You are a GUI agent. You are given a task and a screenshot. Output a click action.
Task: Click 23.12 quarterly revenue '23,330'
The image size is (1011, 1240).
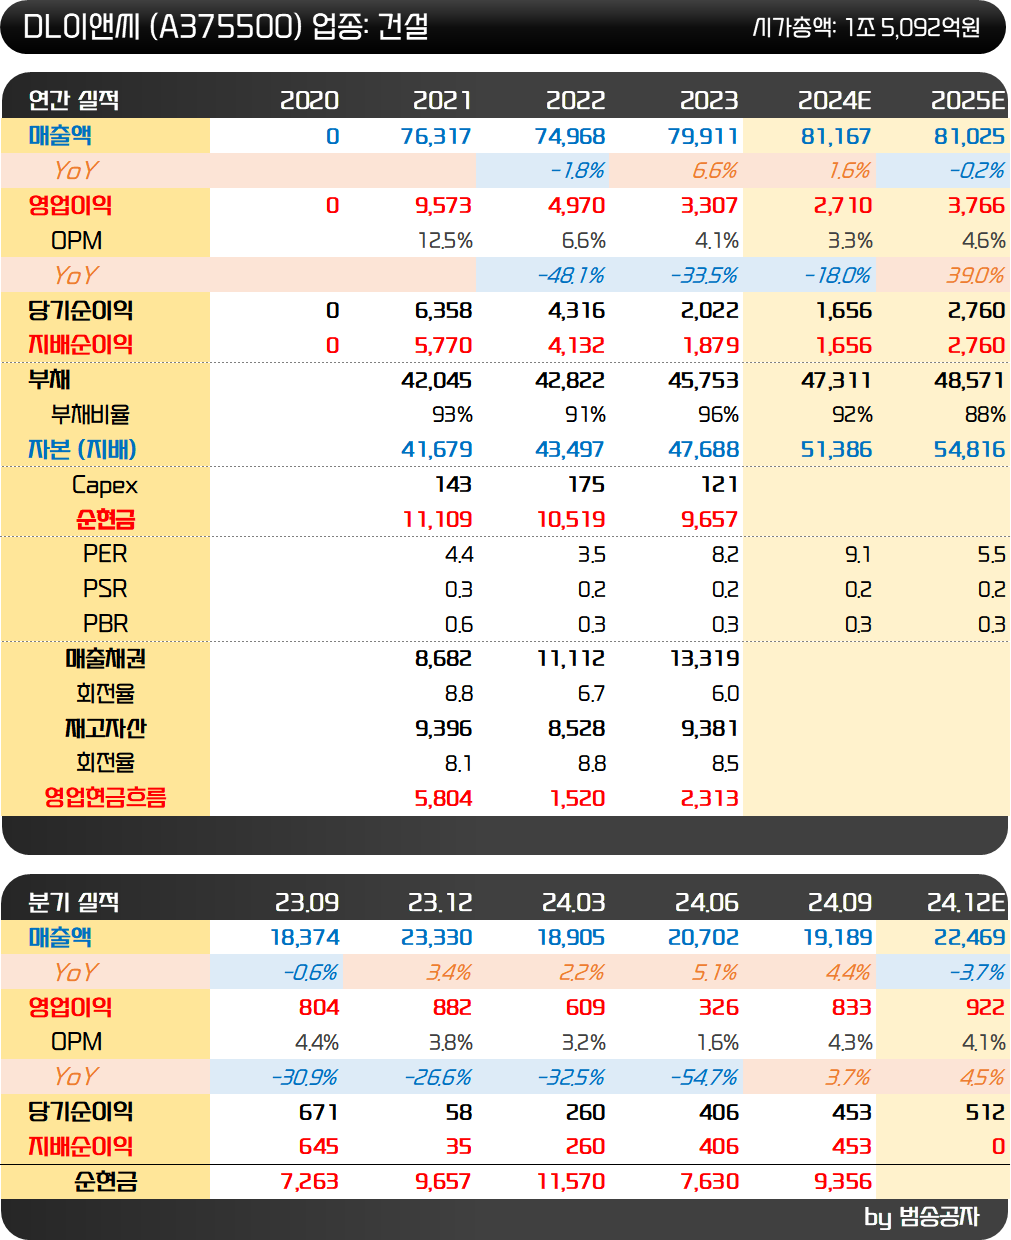point(437,937)
